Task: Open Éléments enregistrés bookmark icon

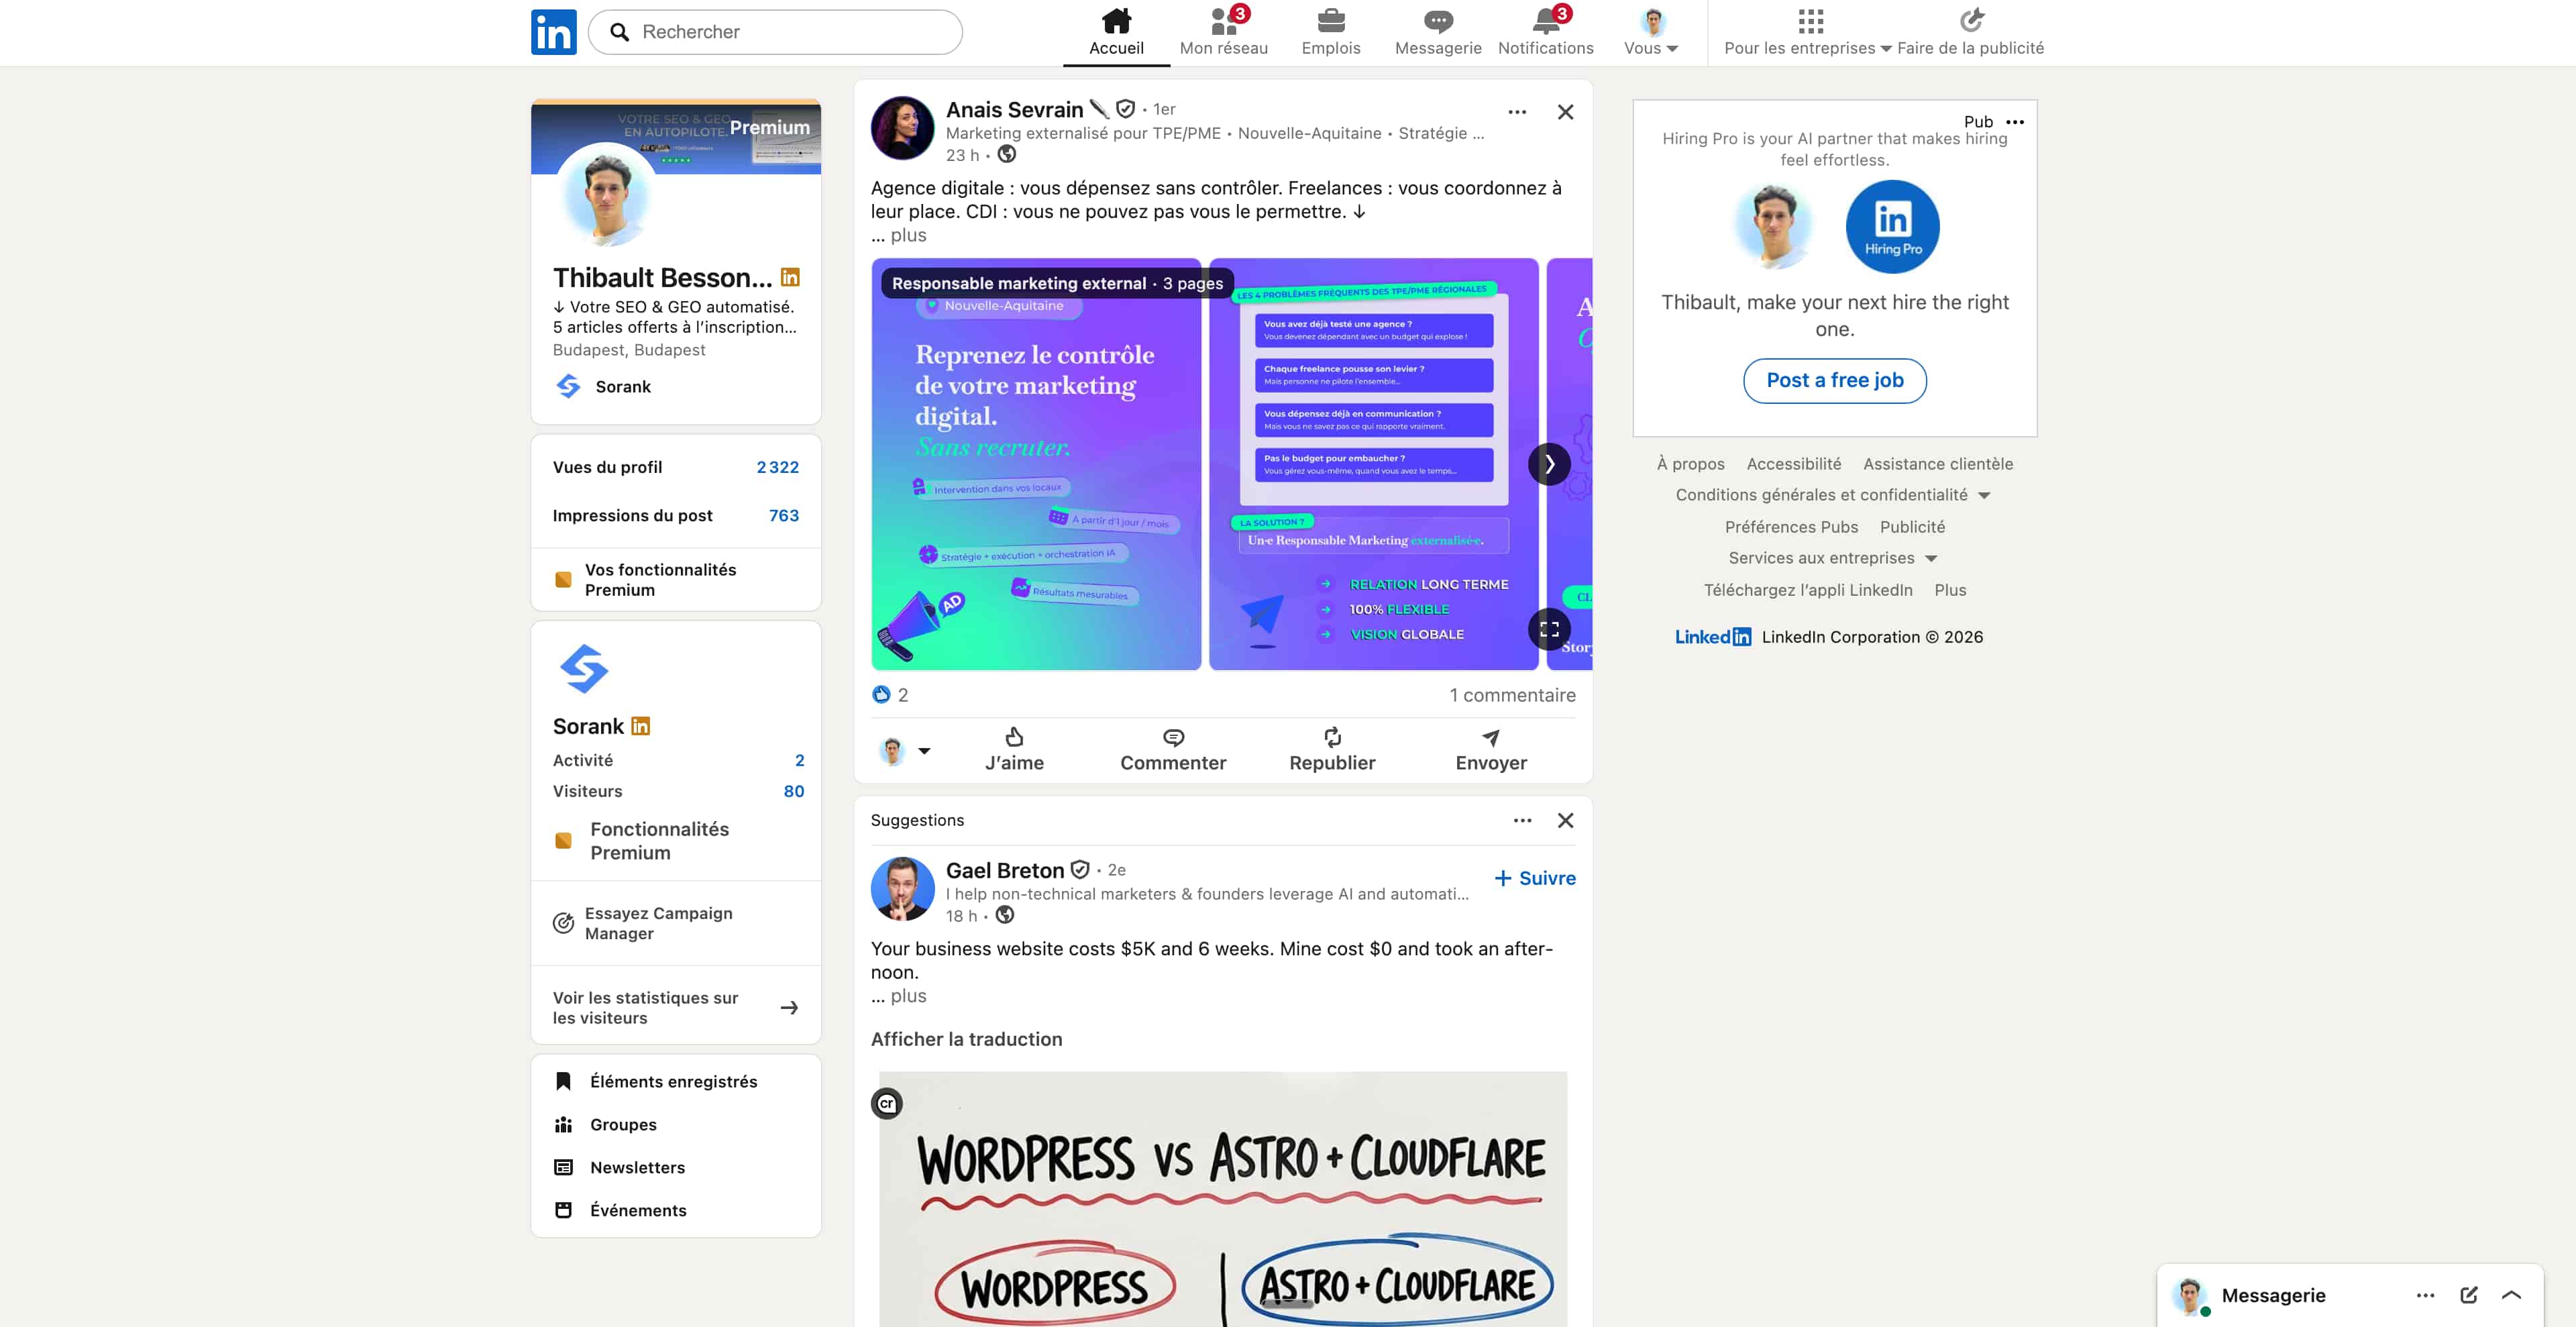Action: tap(564, 1081)
